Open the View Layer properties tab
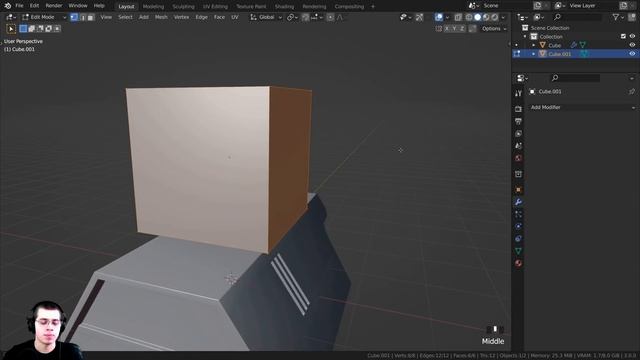 point(518,133)
